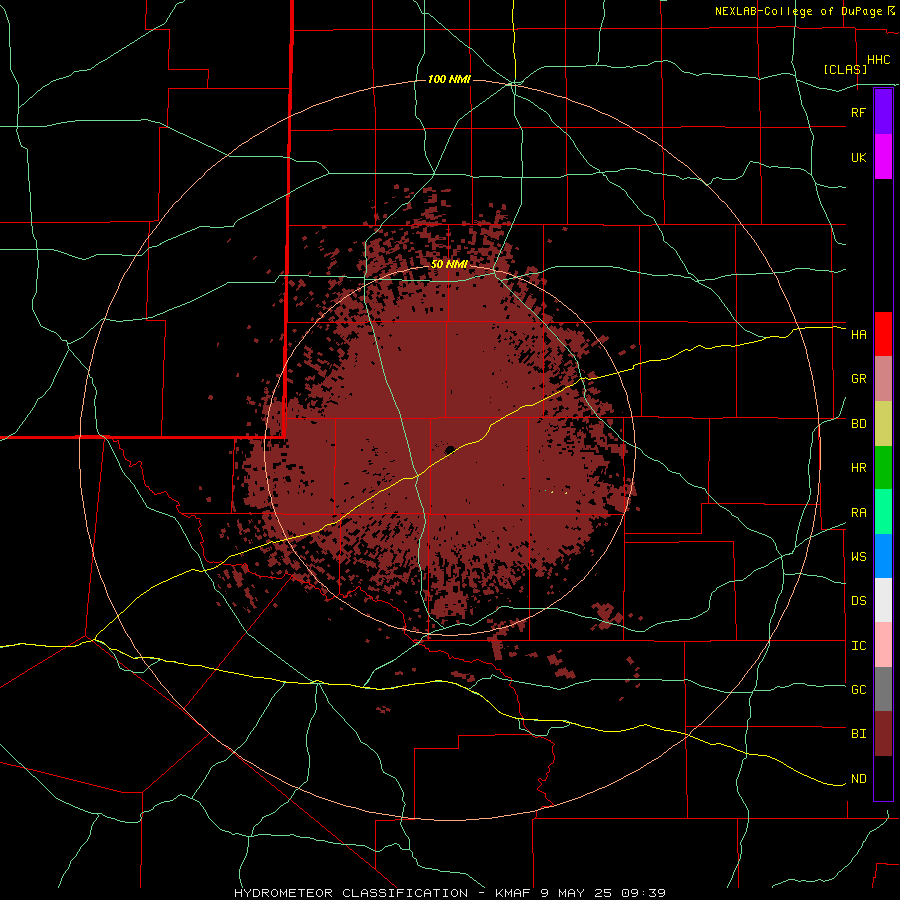Screen dimensions: 900x900
Task: Click the IC light pink legend swatch
Action: 883,645
